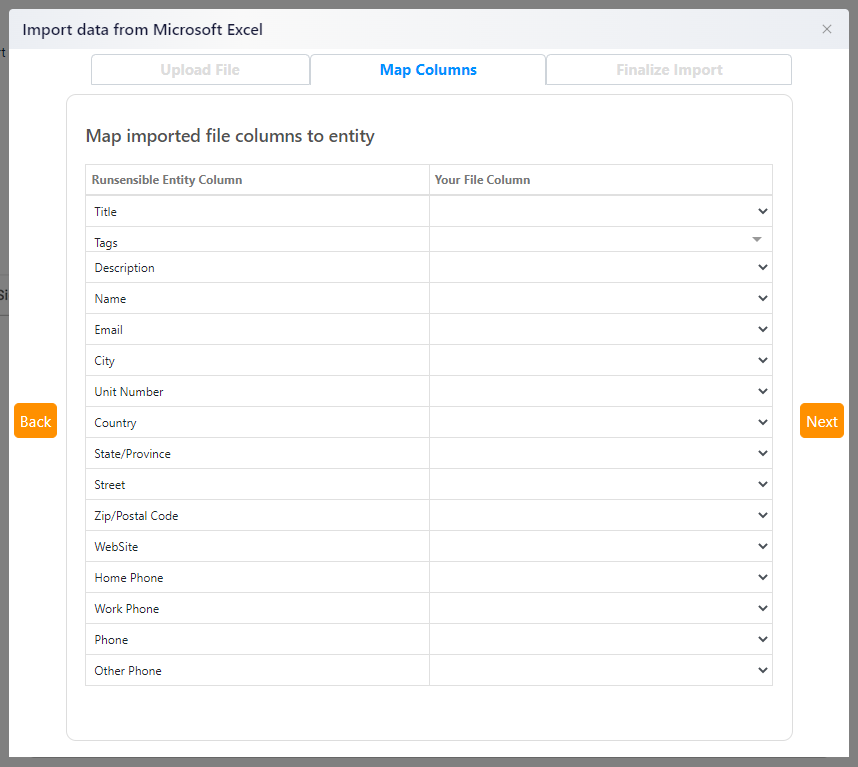This screenshot has height=767, width=858.
Task: Select a file column for Country
Action: (x=601, y=422)
